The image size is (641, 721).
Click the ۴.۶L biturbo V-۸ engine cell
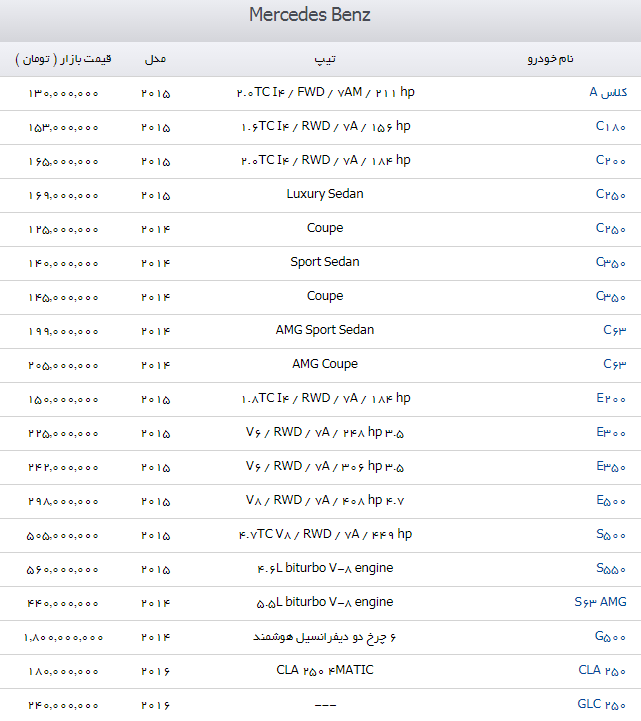(x=325, y=568)
